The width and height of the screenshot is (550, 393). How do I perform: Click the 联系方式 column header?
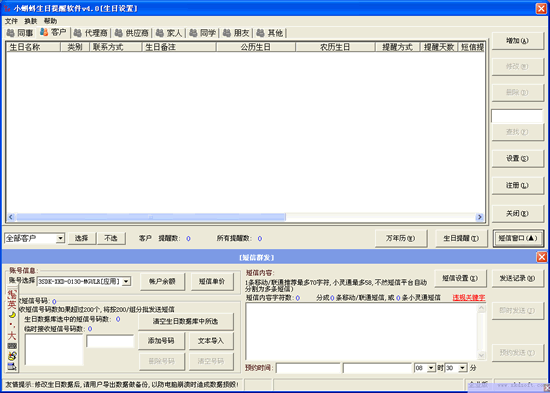click(115, 47)
